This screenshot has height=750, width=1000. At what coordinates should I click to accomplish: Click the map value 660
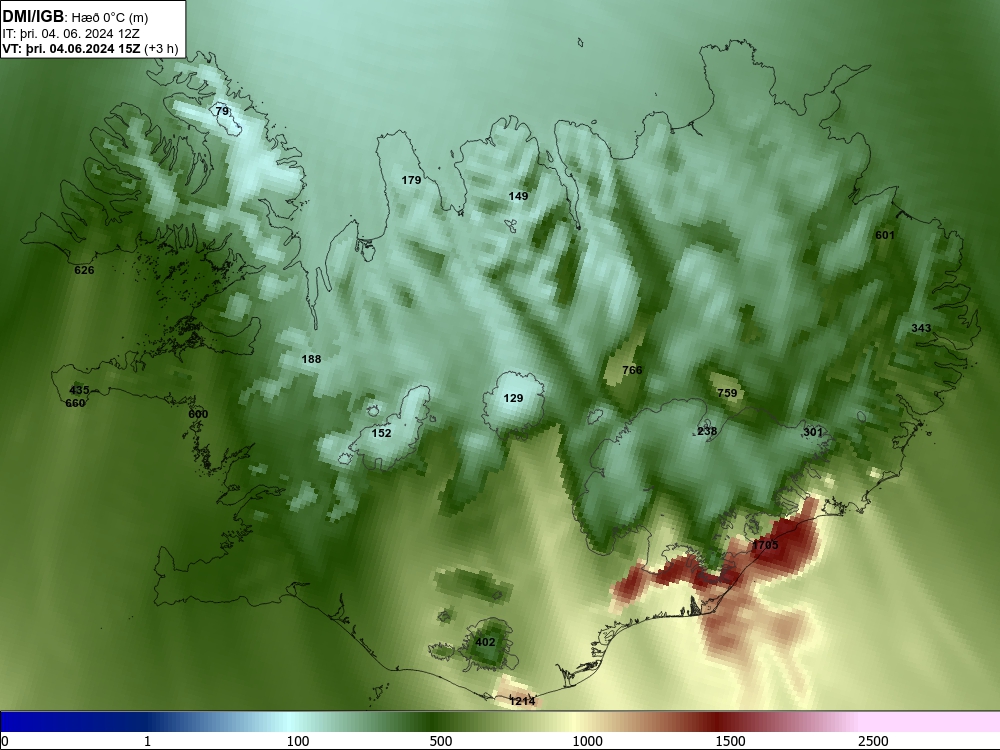click(x=75, y=403)
